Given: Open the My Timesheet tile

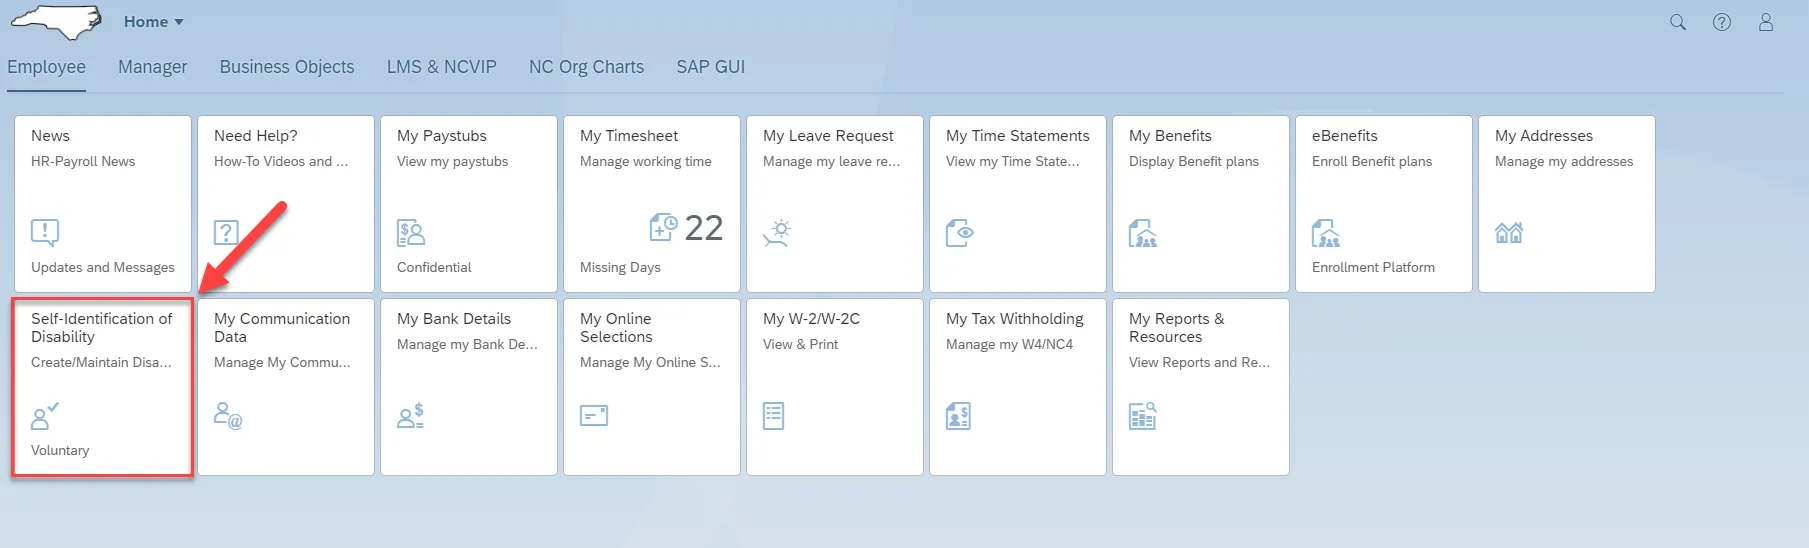Looking at the screenshot, I should pos(652,204).
